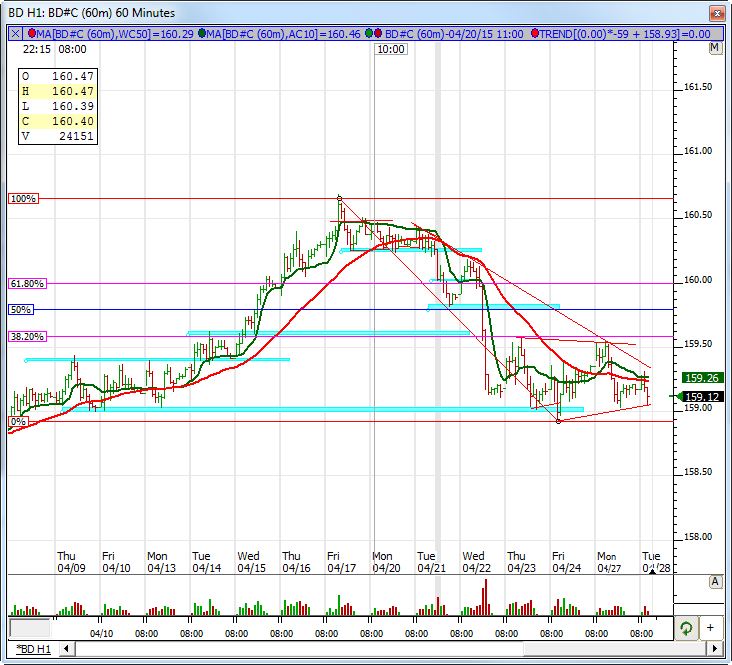Click the plus button beside refresh
The image size is (732, 665).
point(710,628)
